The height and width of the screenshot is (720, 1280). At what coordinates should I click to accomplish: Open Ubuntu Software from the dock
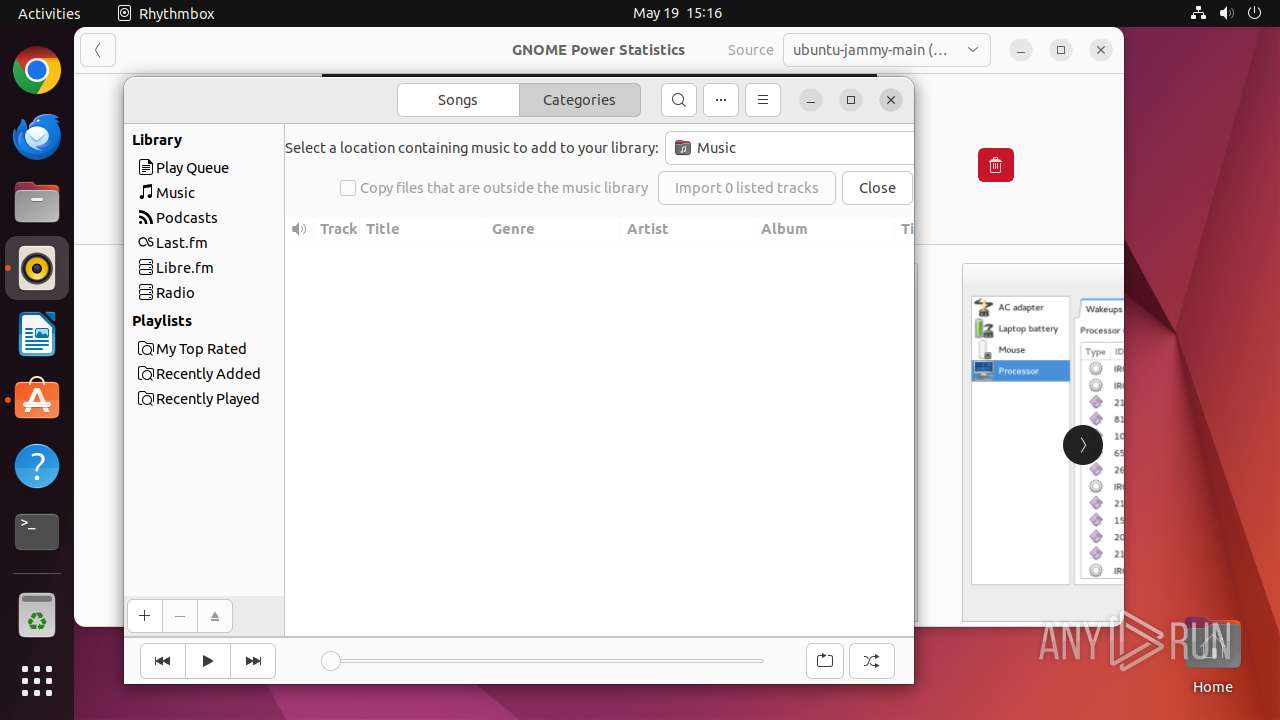pyautogui.click(x=37, y=400)
